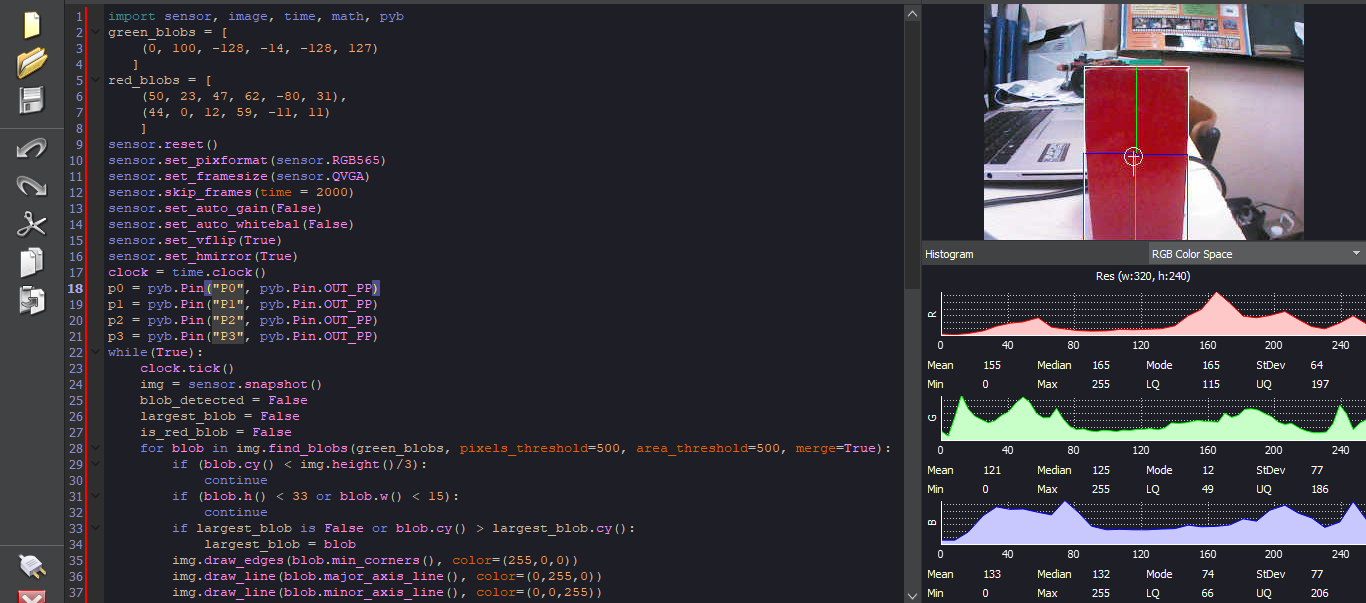
Task: Click the editor scrollbar up arrow
Action: [x=911, y=12]
